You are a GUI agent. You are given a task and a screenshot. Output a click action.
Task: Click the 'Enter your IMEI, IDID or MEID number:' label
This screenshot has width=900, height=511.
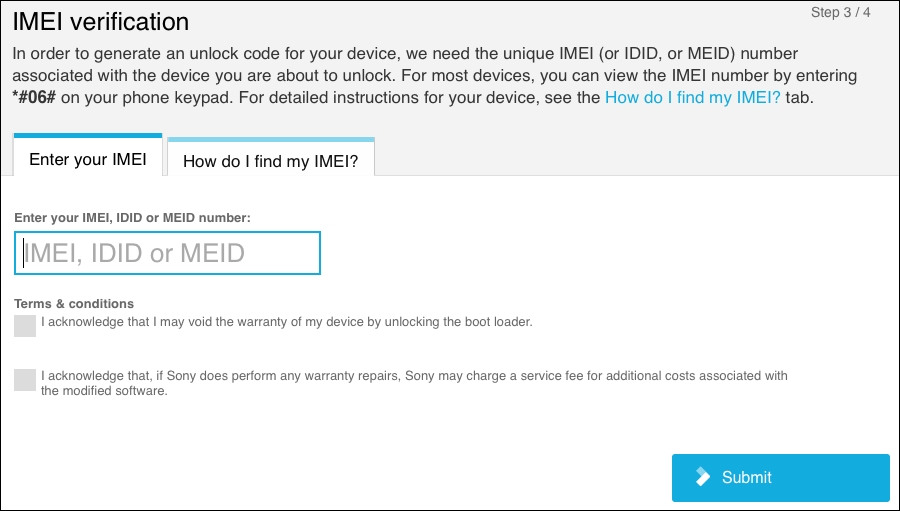(x=133, y=218)
